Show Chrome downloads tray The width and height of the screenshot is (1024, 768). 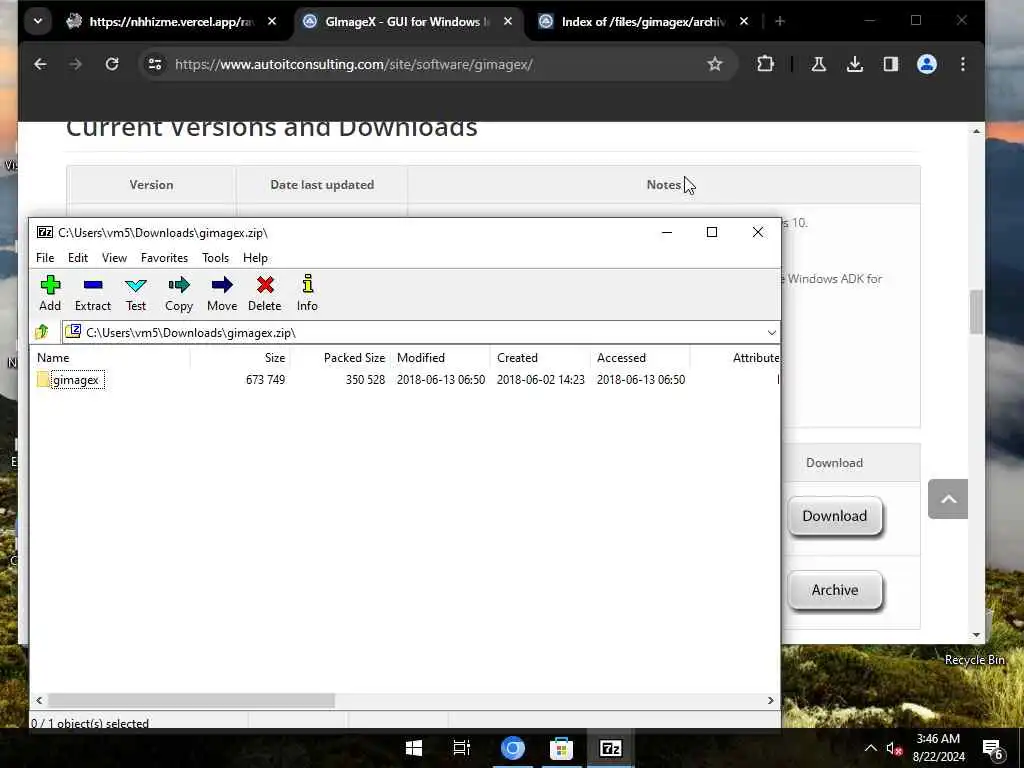(x=854, y=64)
